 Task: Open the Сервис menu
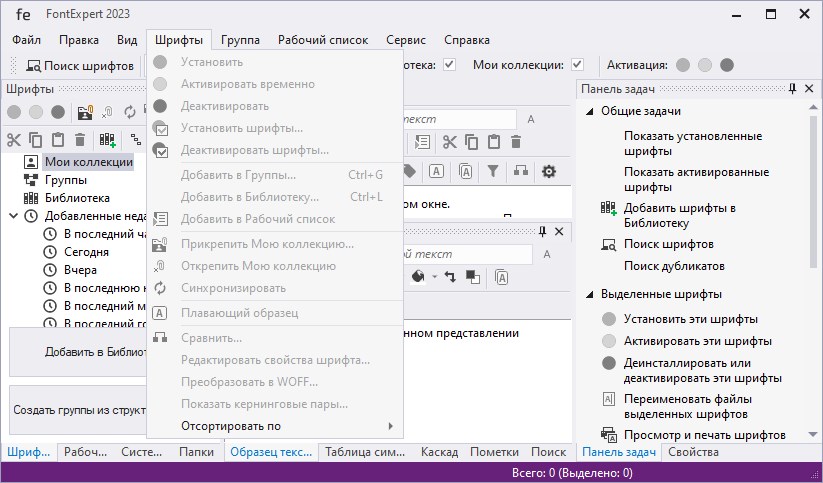coord(406,40)
